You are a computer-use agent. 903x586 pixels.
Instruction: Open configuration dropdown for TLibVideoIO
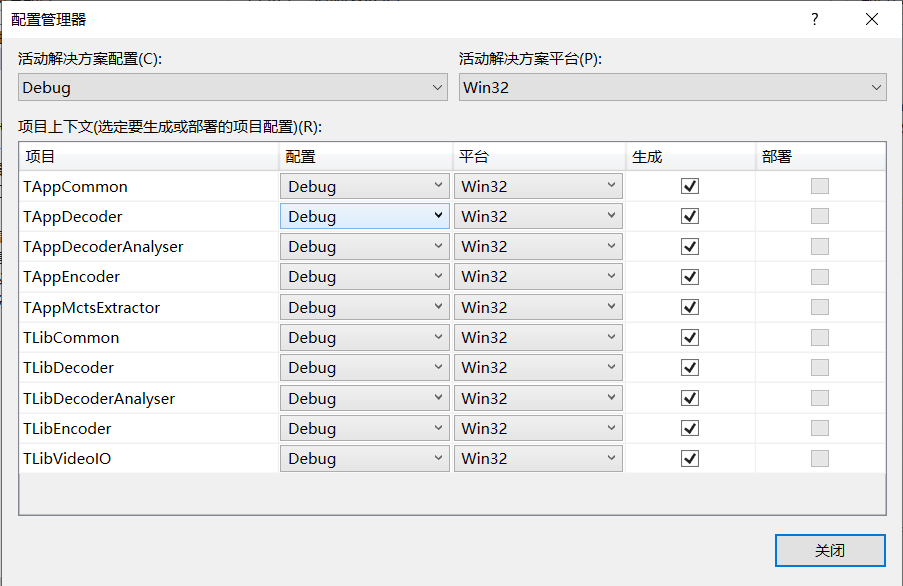click(x=365, y=458)
